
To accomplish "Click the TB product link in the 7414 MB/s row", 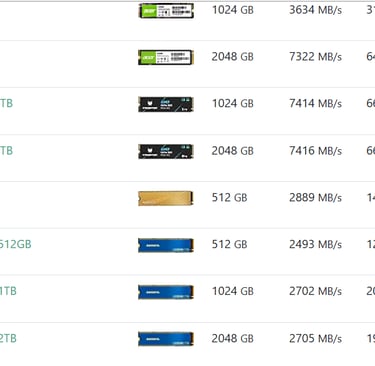I will [x=6, y=103].
